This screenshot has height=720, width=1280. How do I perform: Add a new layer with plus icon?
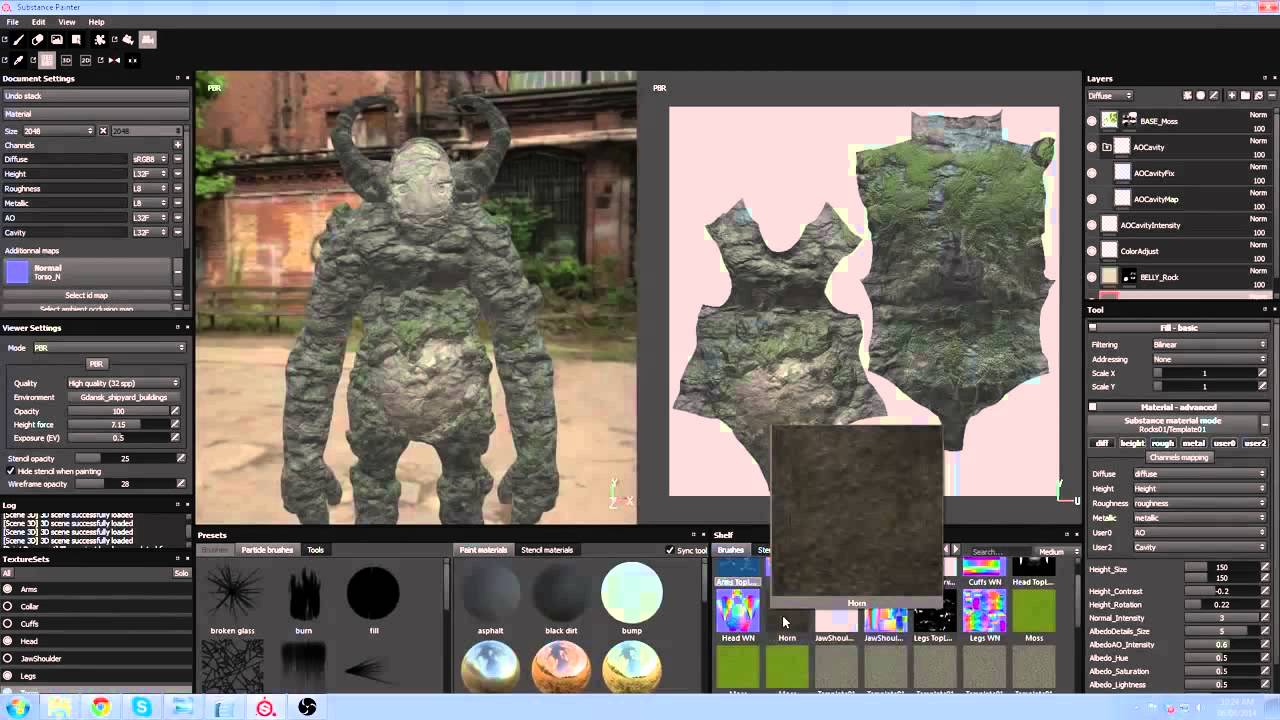[x=1232, y=96]
